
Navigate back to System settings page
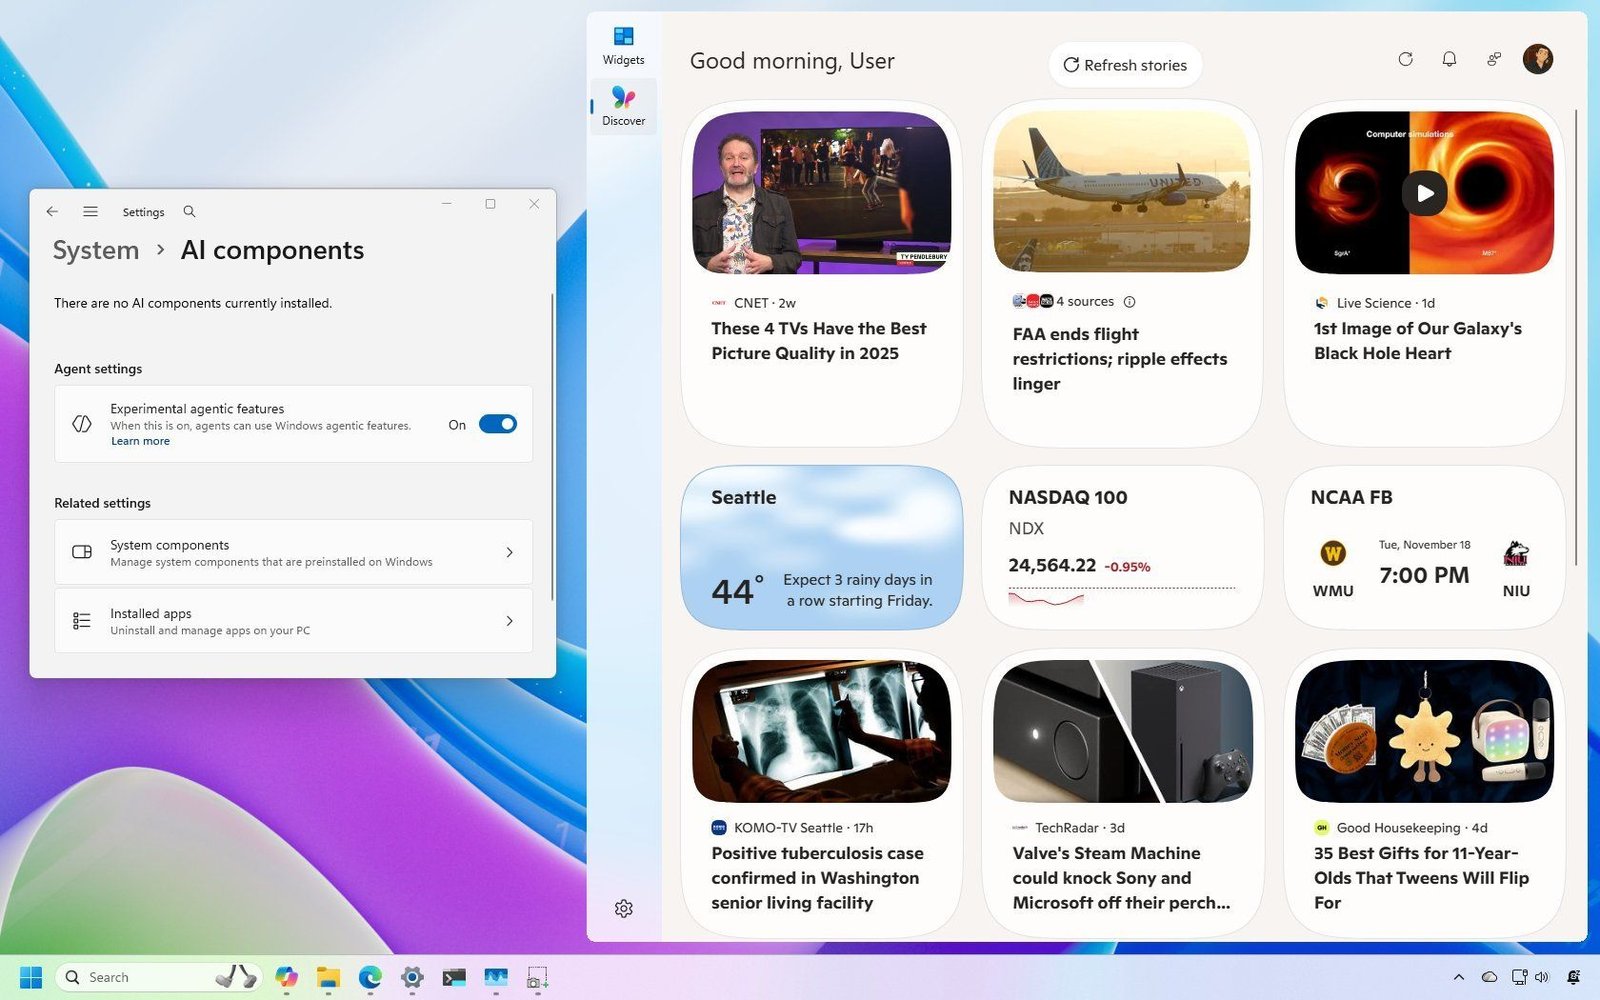coord(52,211)
